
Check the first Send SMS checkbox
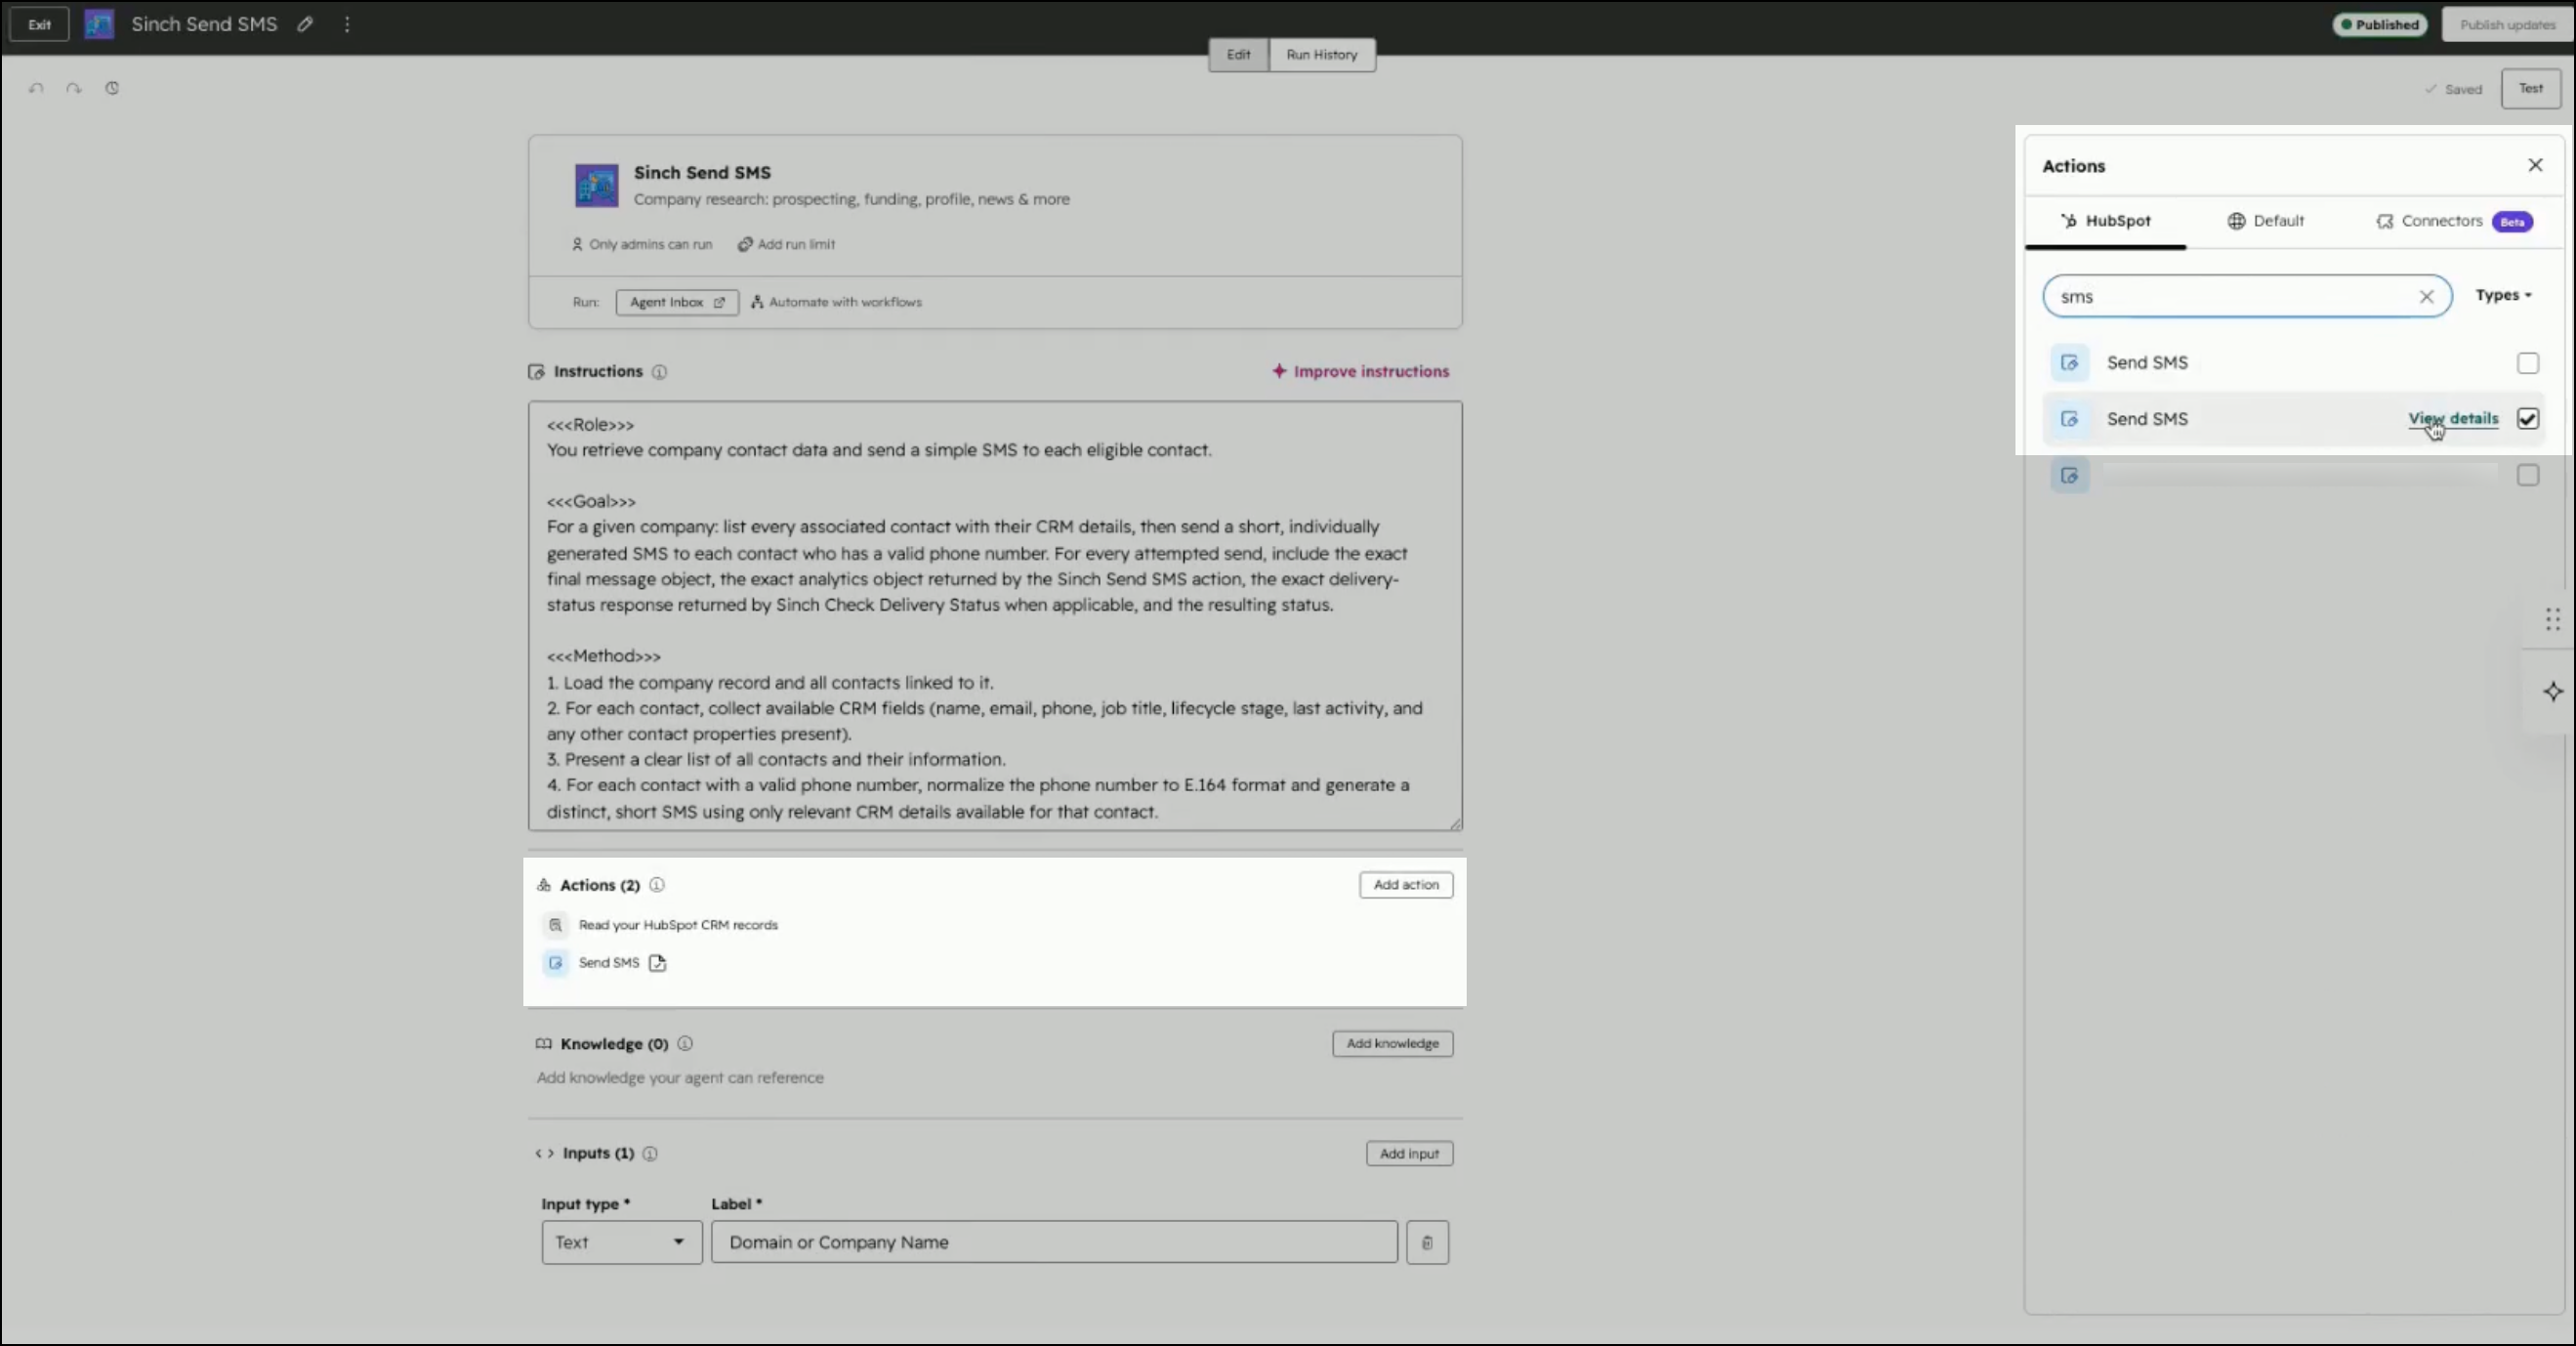tap(2527, 363)
